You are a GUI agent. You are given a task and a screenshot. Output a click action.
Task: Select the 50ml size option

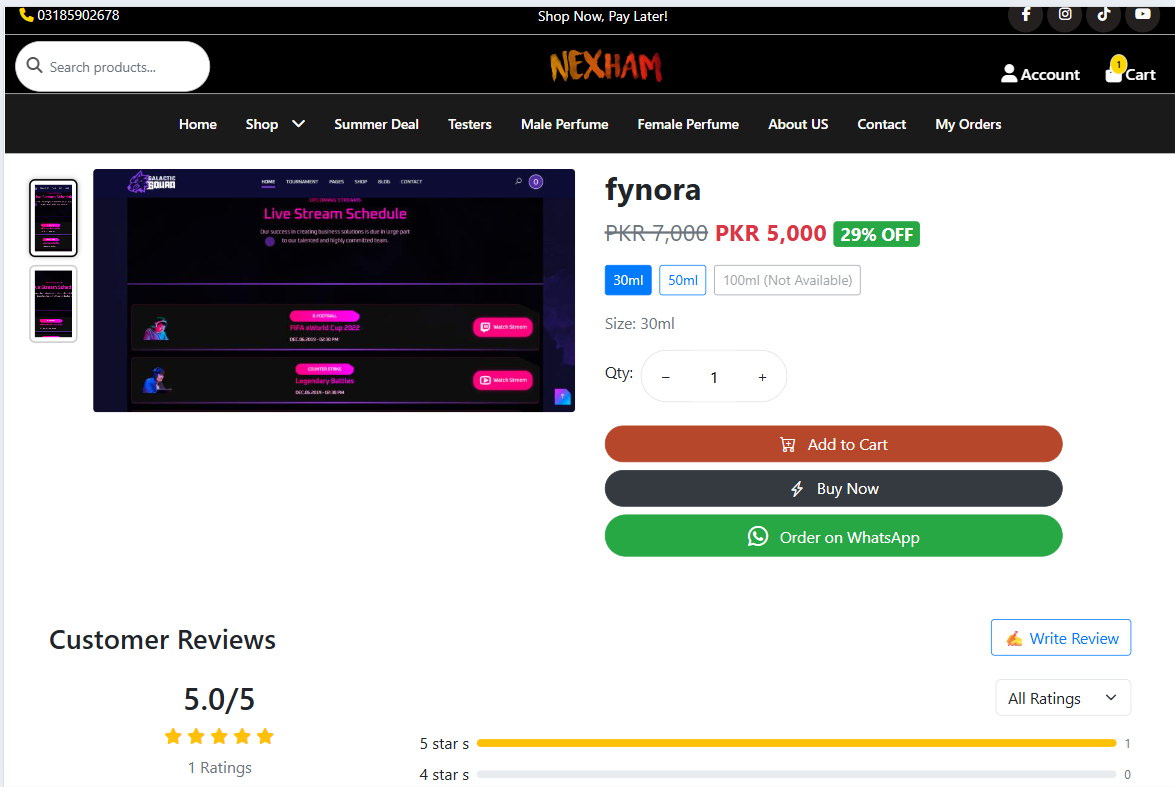683,280
